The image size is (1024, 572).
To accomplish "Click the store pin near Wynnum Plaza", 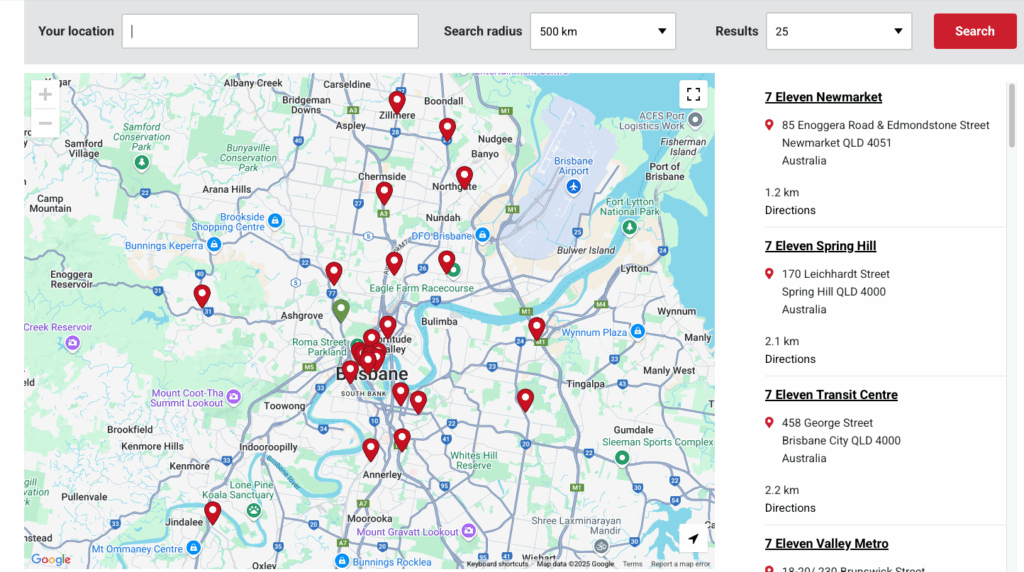I will click(536, 327).
